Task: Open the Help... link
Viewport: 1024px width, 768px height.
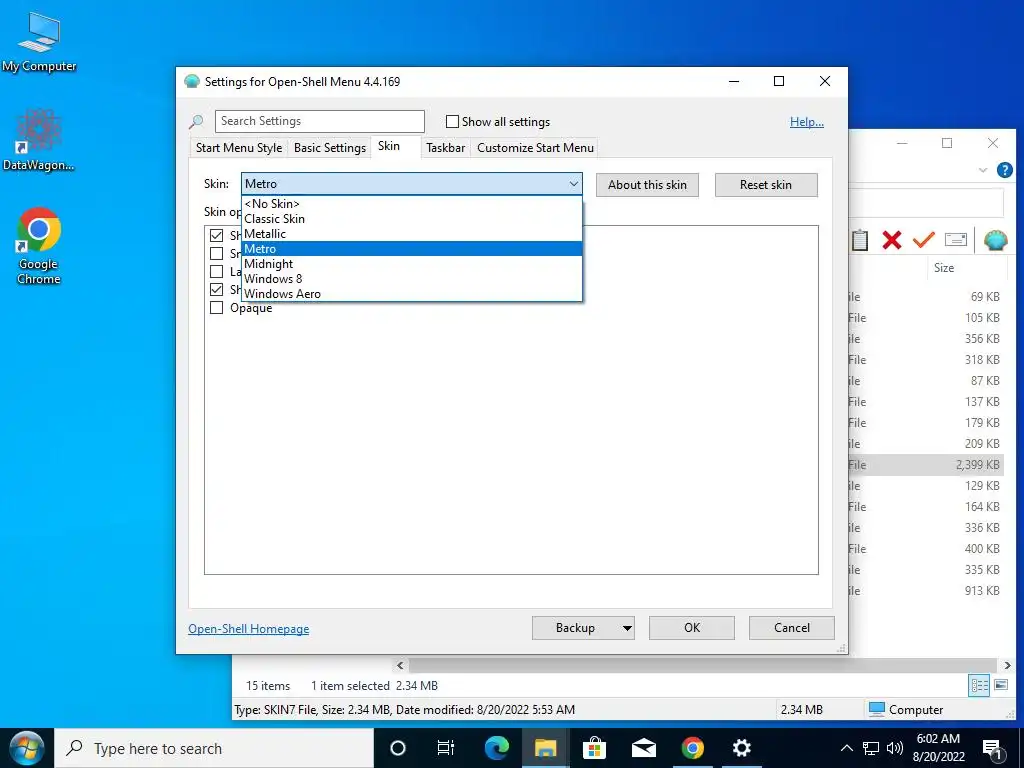Action: [x=807, y=122]
